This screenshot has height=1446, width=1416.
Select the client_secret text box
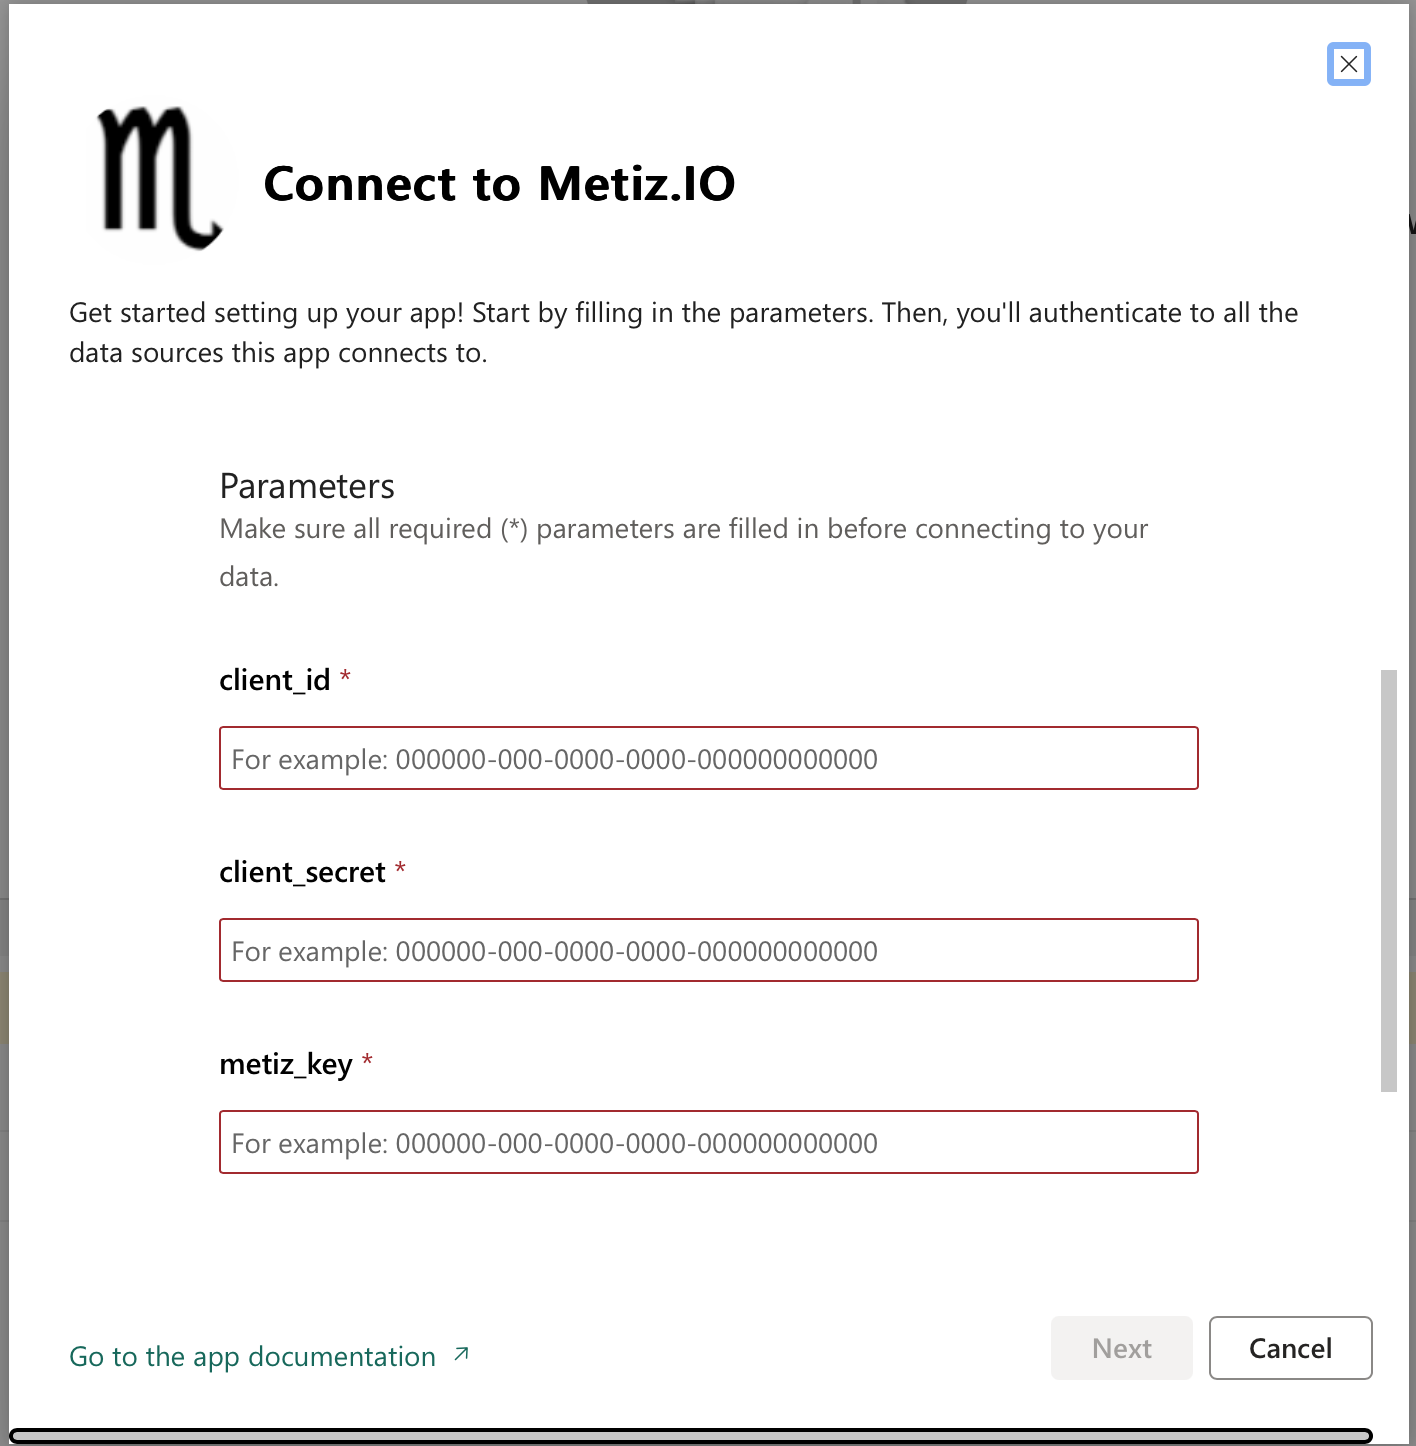pyautogui.click(x=708, y=950)
